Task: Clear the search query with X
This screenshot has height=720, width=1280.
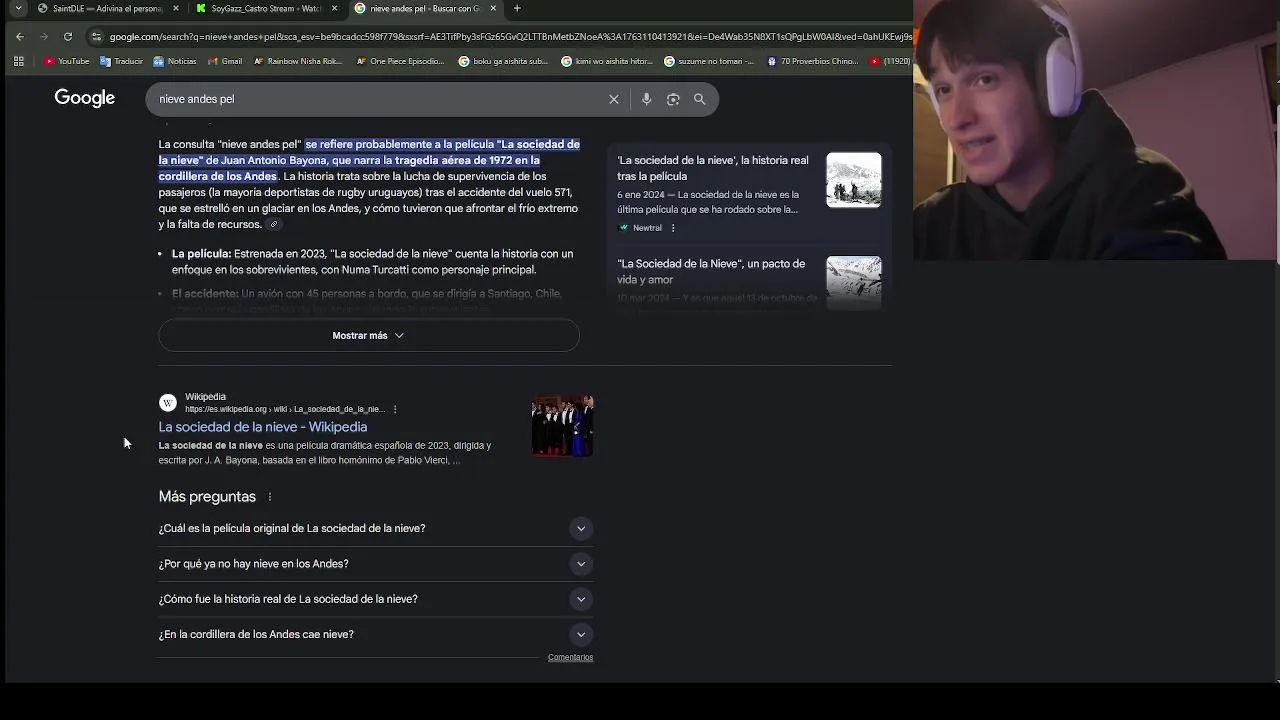Action: point(614,99)
